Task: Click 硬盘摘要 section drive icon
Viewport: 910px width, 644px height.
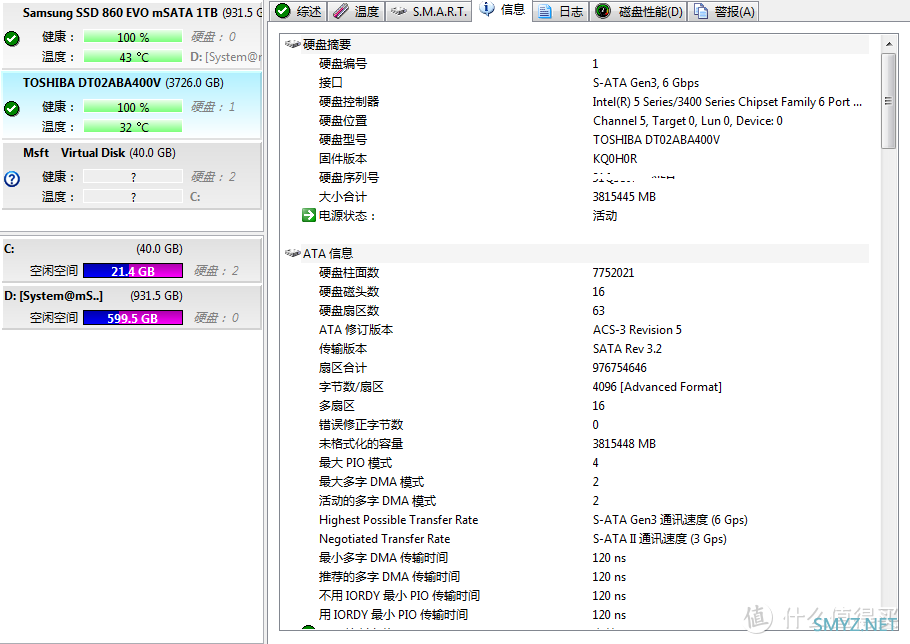Action: [292, 44]
